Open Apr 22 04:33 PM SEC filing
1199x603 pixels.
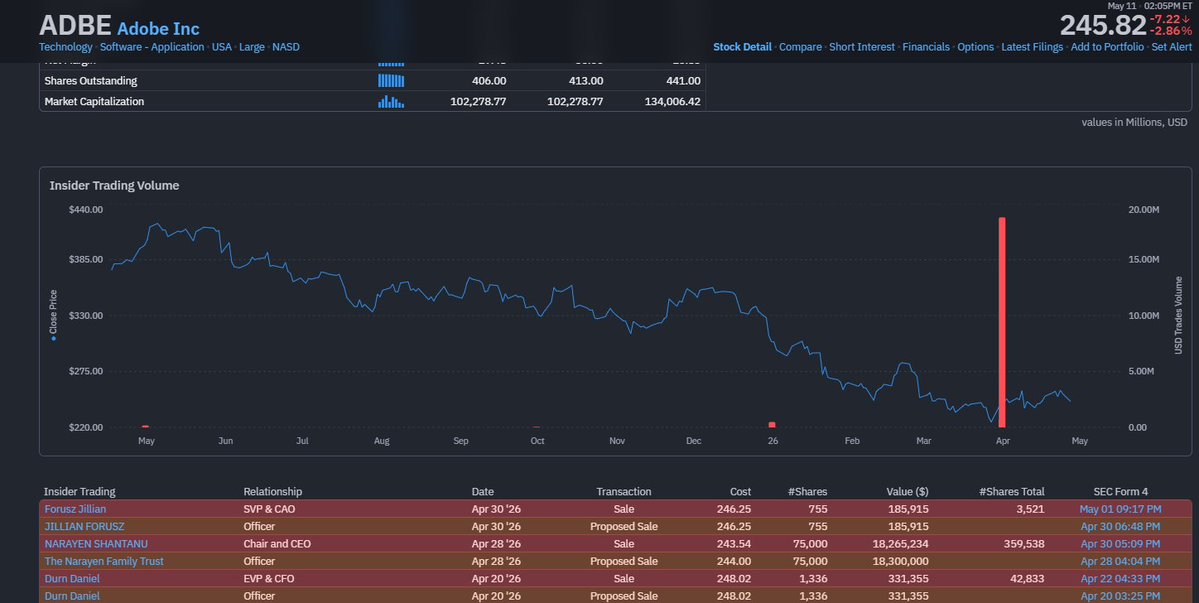(1120, 579)
